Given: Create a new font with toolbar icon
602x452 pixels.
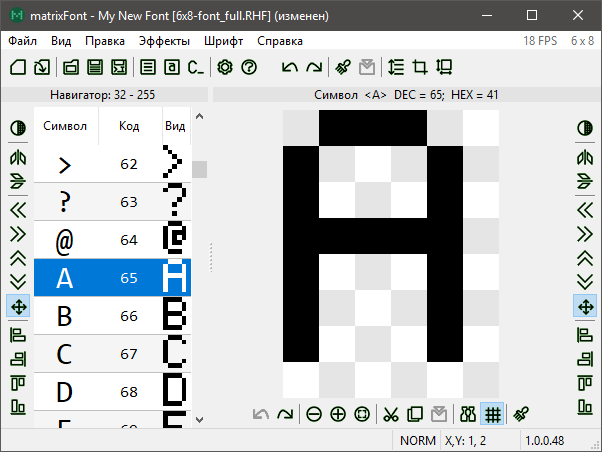Looking at the screenshot, I should coord(18,67).
